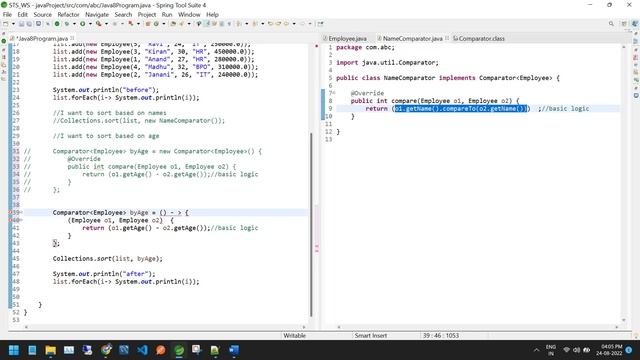
Task: Expand the system tray hidden icons chevron
Action: (536, 350)
